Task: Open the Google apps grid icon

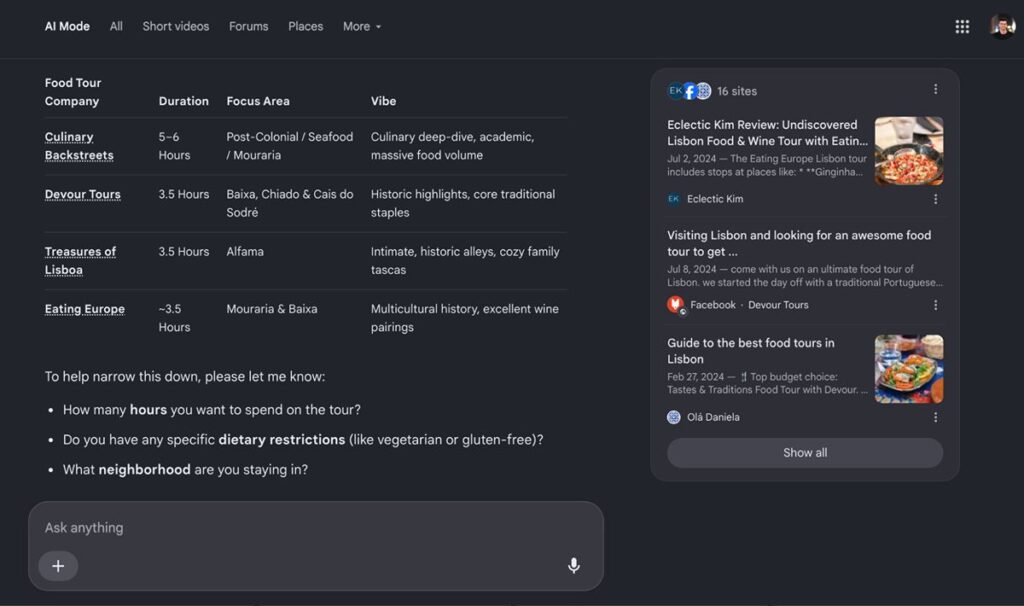Action: [962, 27]
